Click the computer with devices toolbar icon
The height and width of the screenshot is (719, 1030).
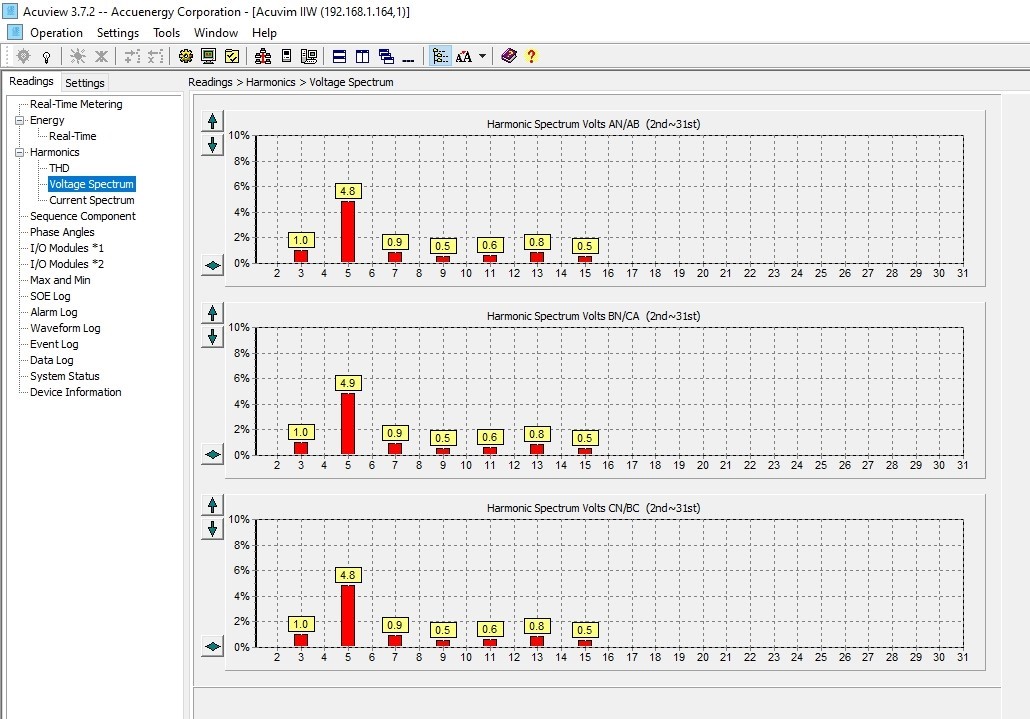(x=309, y=56)
